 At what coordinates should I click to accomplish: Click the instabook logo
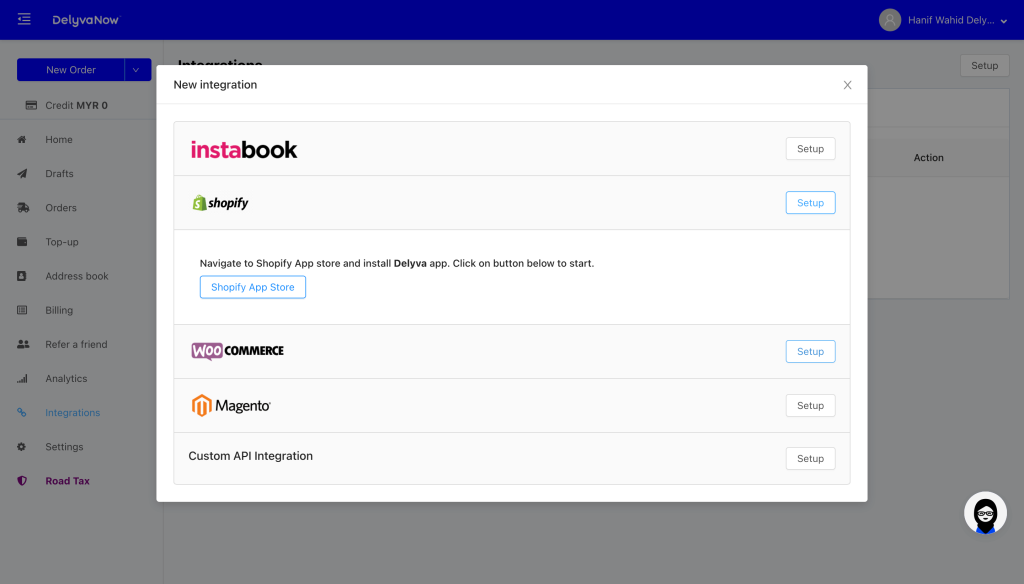click(x=244, y=150)
